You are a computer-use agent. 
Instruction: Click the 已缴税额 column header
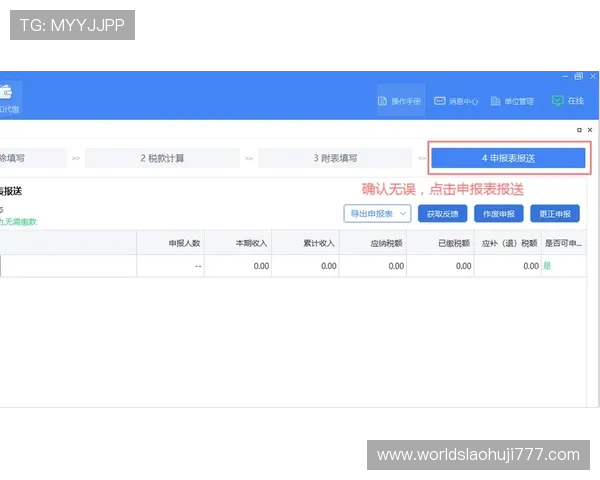click(x=440, y=243)
